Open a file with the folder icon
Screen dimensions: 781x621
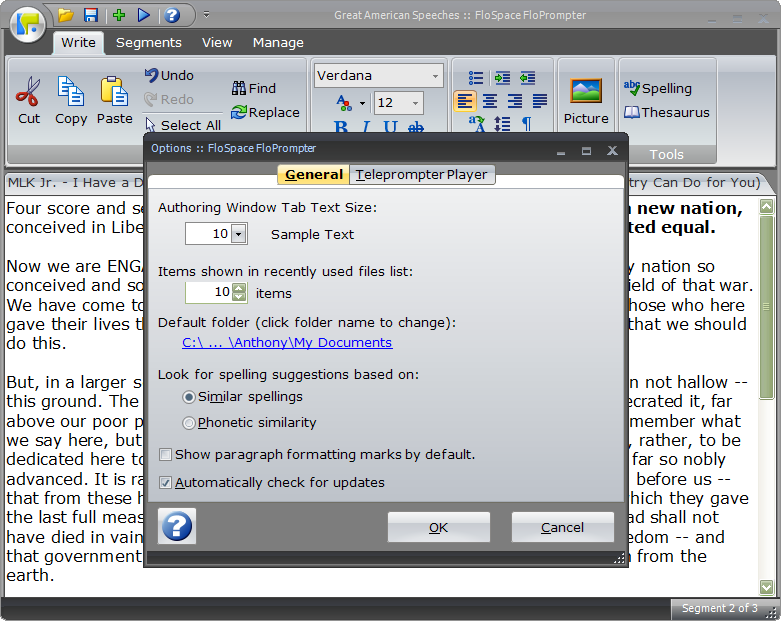[65, 15]
